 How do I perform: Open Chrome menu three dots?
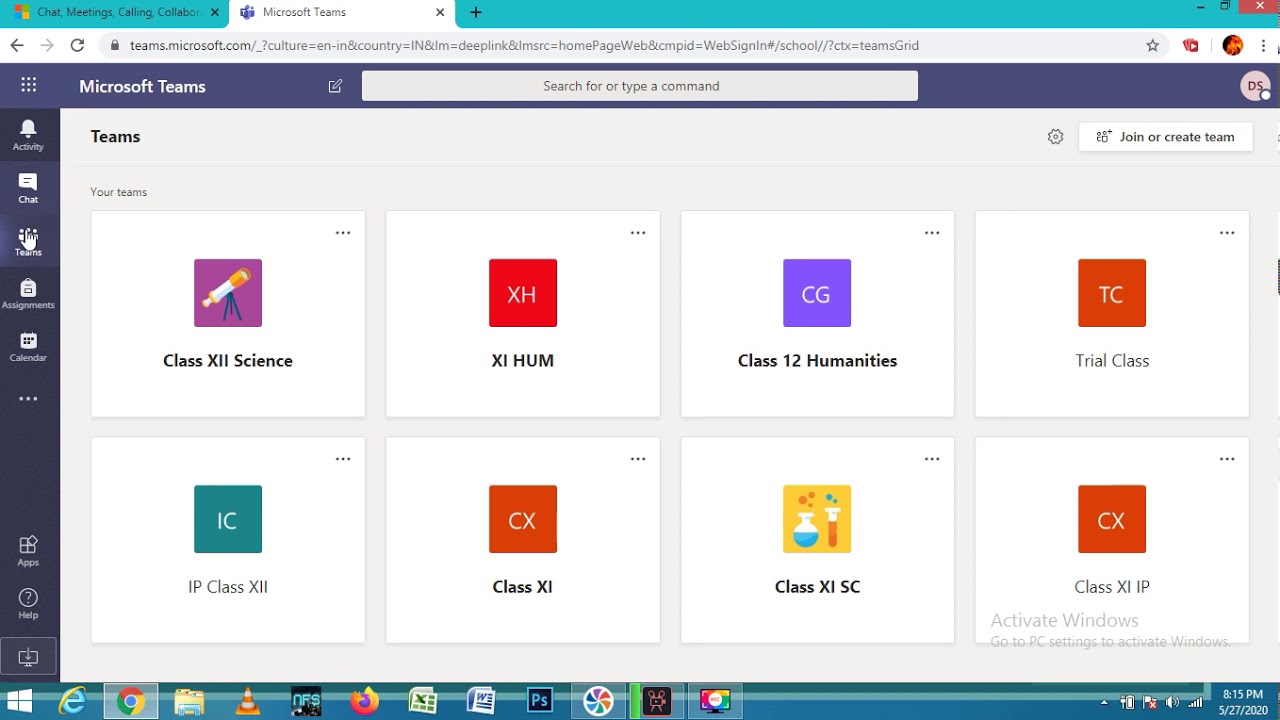[x=1266, y=45]
